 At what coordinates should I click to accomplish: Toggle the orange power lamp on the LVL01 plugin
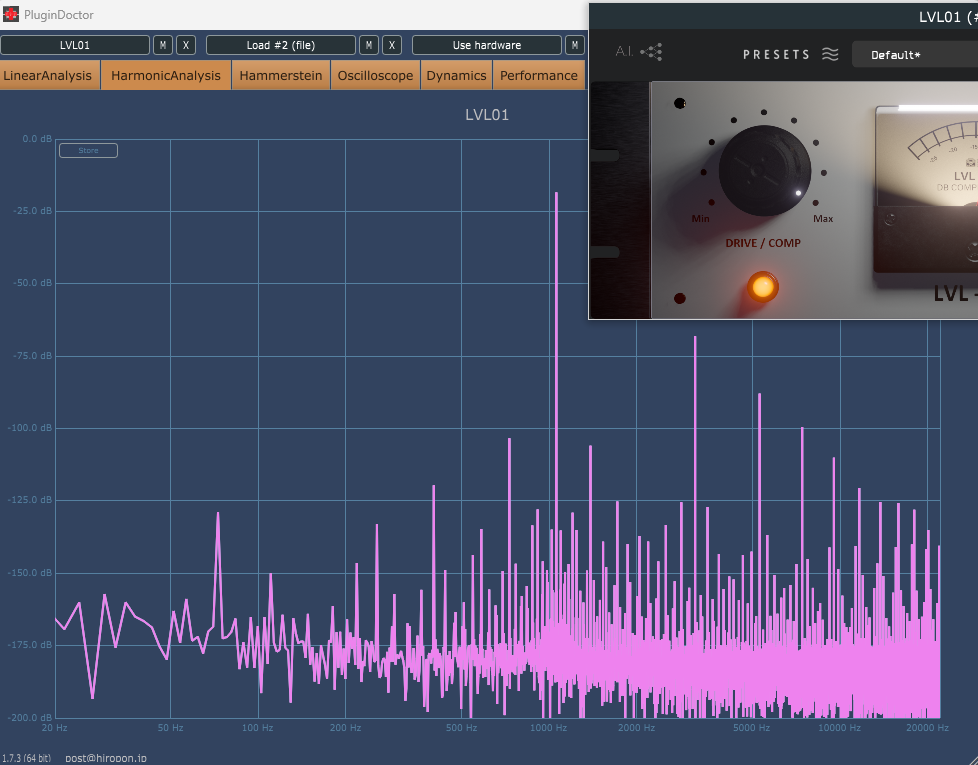point(762,287)
